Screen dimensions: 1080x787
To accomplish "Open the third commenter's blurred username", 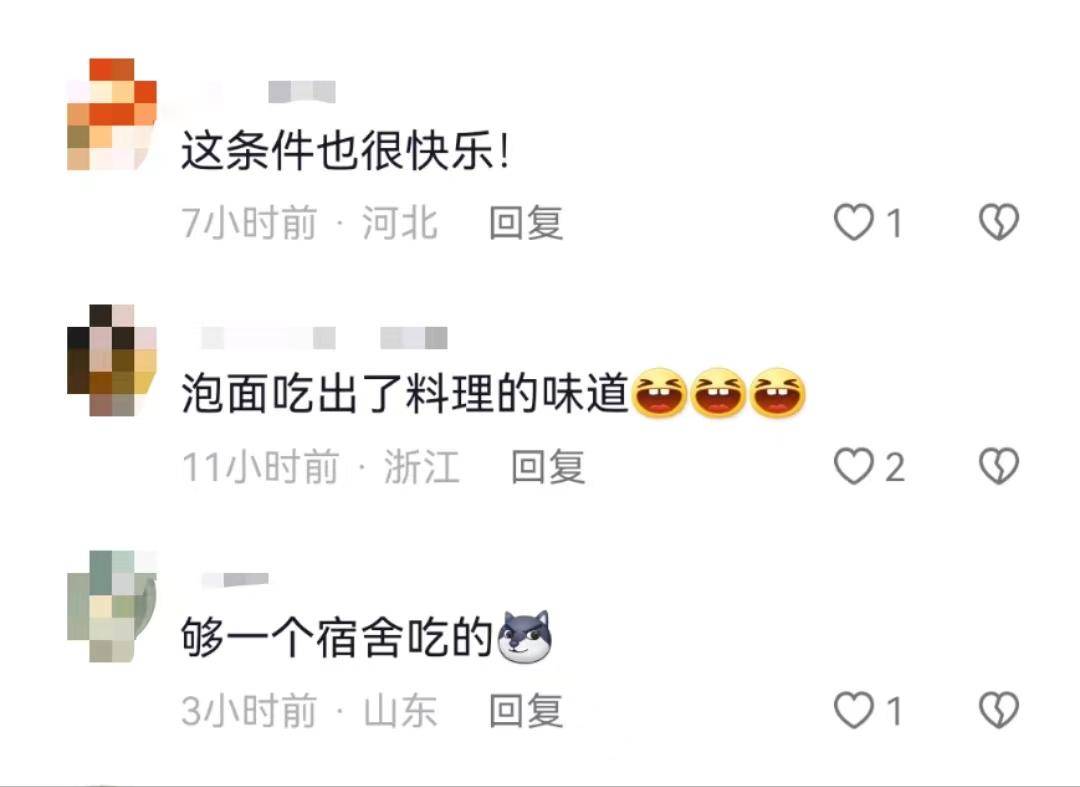I will tap(234, 580).
